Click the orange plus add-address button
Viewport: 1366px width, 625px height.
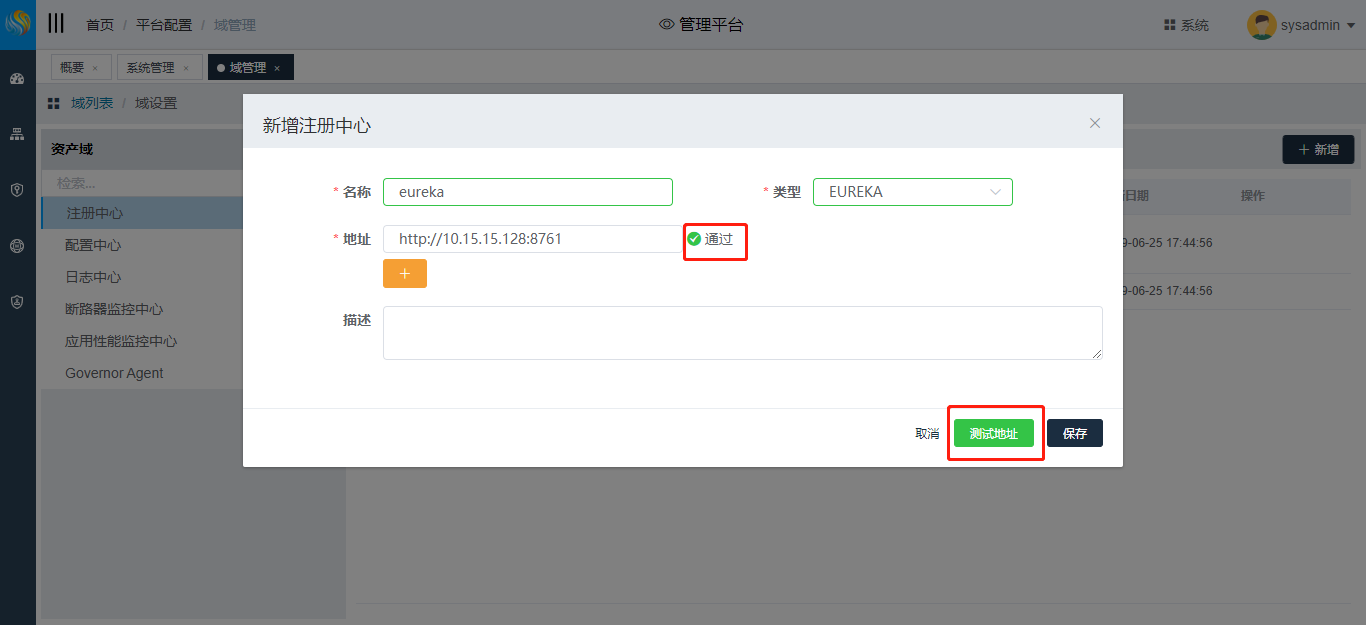tap(404, 274)
